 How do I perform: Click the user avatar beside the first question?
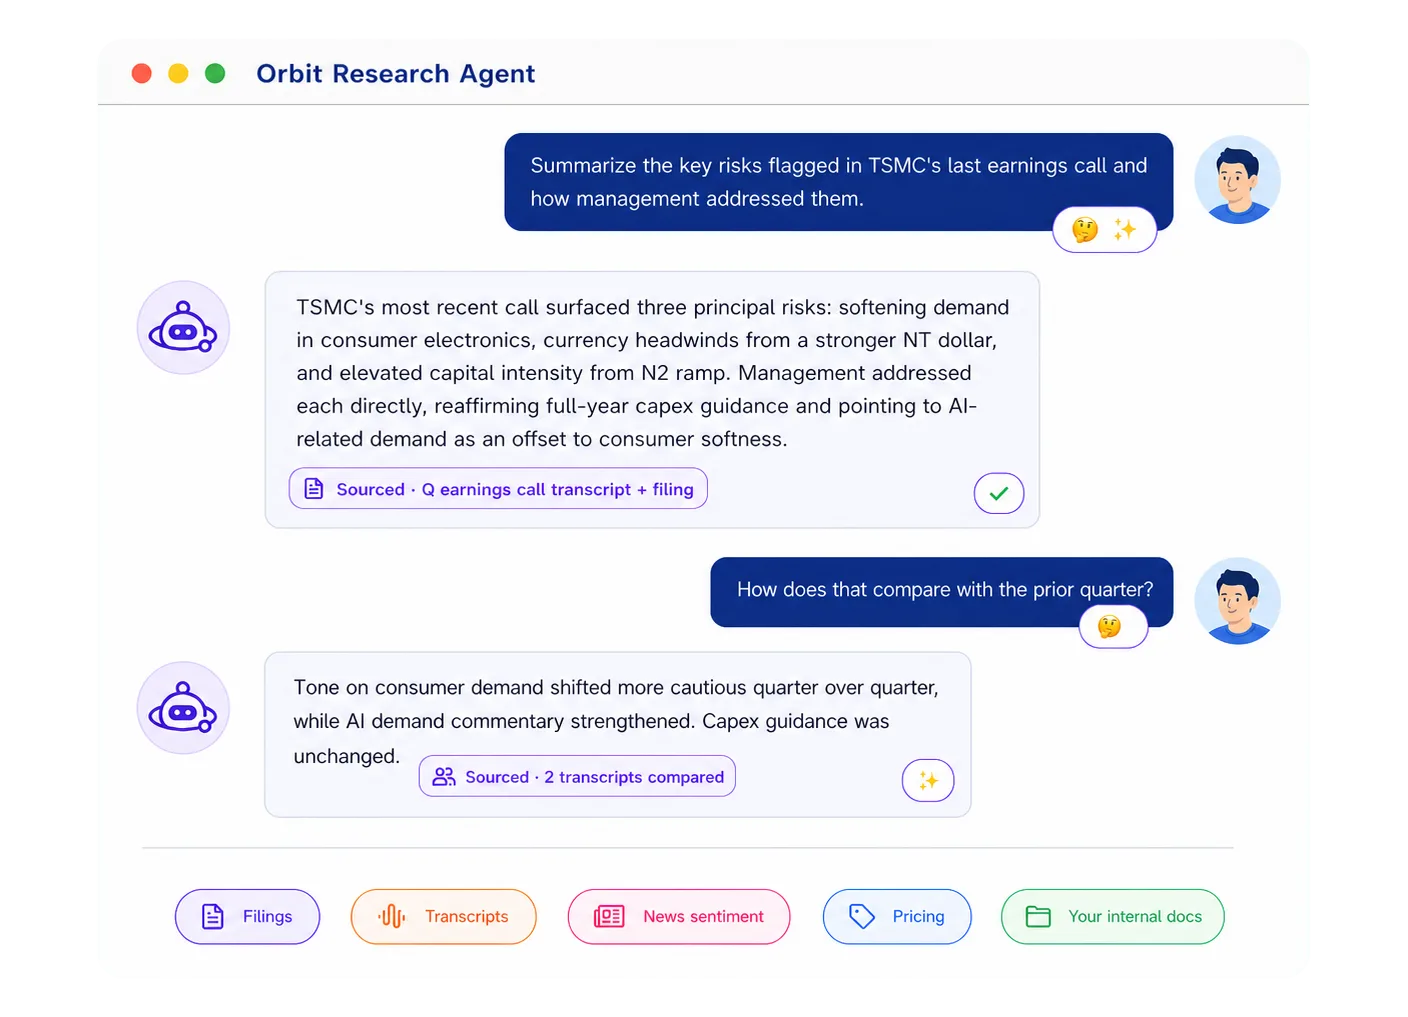1238,180
